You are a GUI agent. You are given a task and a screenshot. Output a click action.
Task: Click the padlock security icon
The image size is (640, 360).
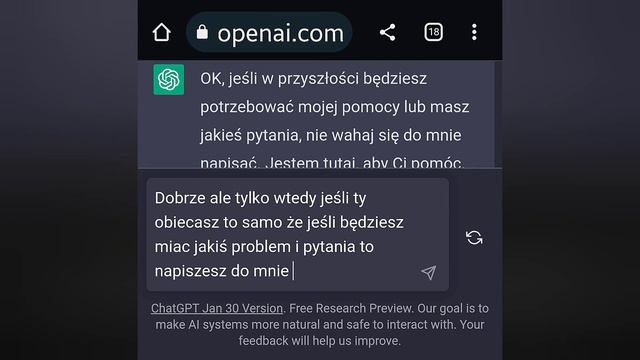tap(202, 32)
